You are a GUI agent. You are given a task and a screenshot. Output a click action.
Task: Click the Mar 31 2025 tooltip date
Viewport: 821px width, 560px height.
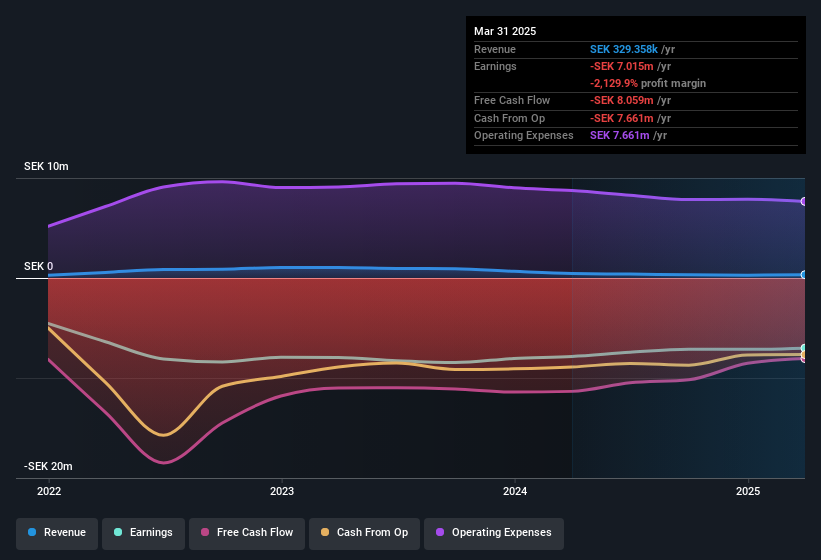coord(505,31)
